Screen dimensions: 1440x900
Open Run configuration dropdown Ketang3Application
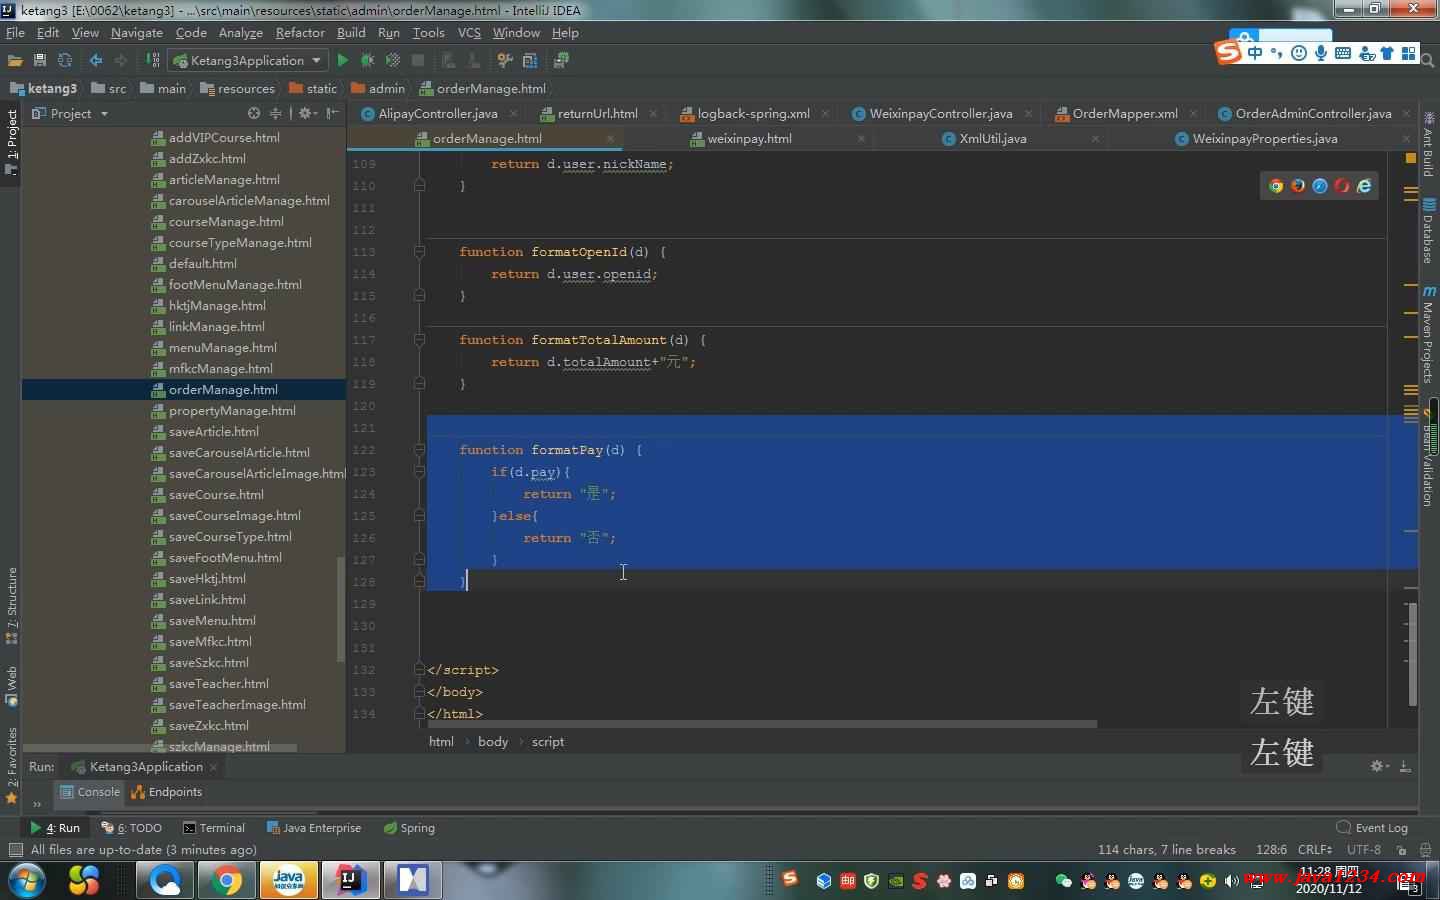coord(248,60)
